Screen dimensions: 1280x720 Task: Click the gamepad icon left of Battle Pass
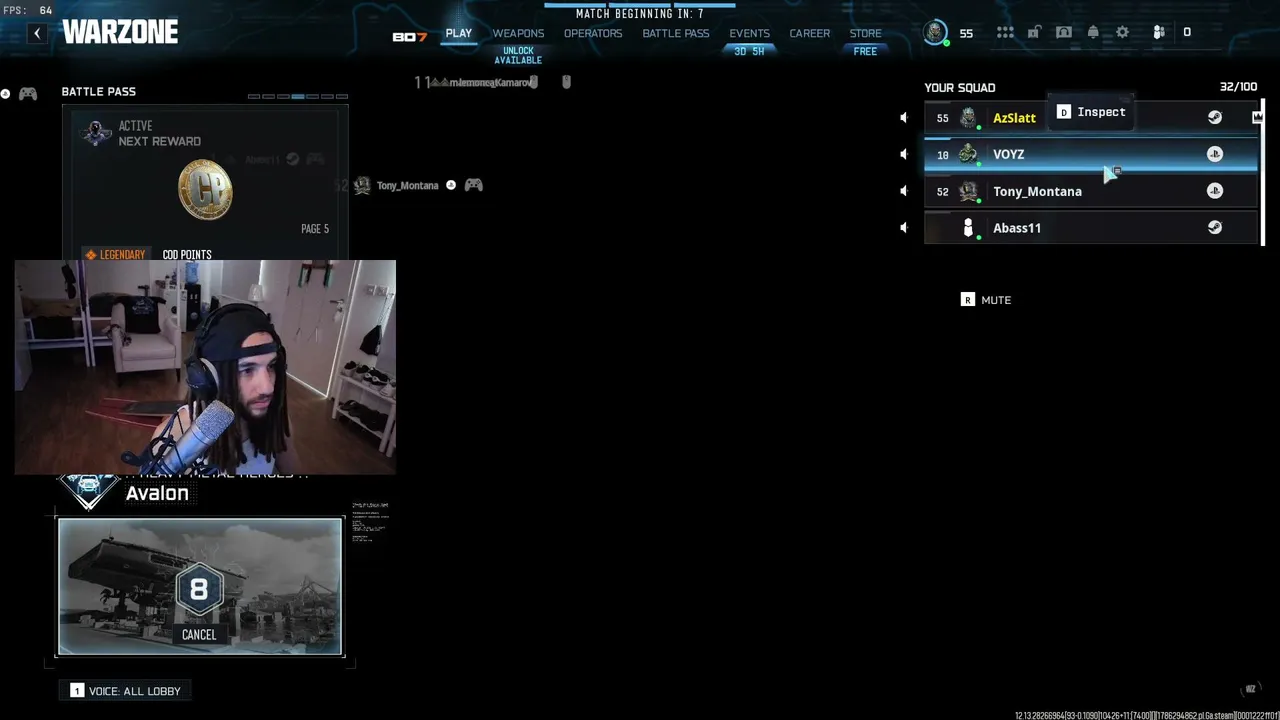(x=28, y=94)
